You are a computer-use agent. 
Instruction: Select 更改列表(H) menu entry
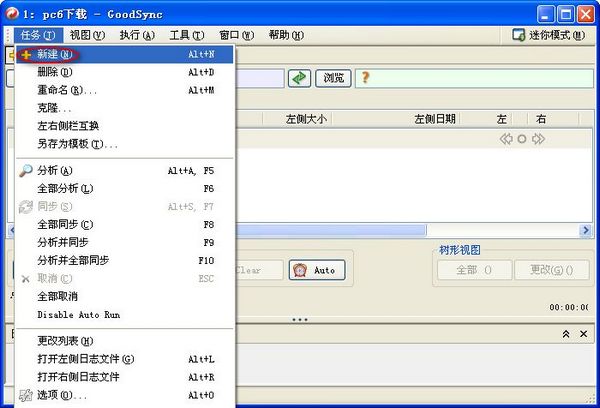(124, 341)
